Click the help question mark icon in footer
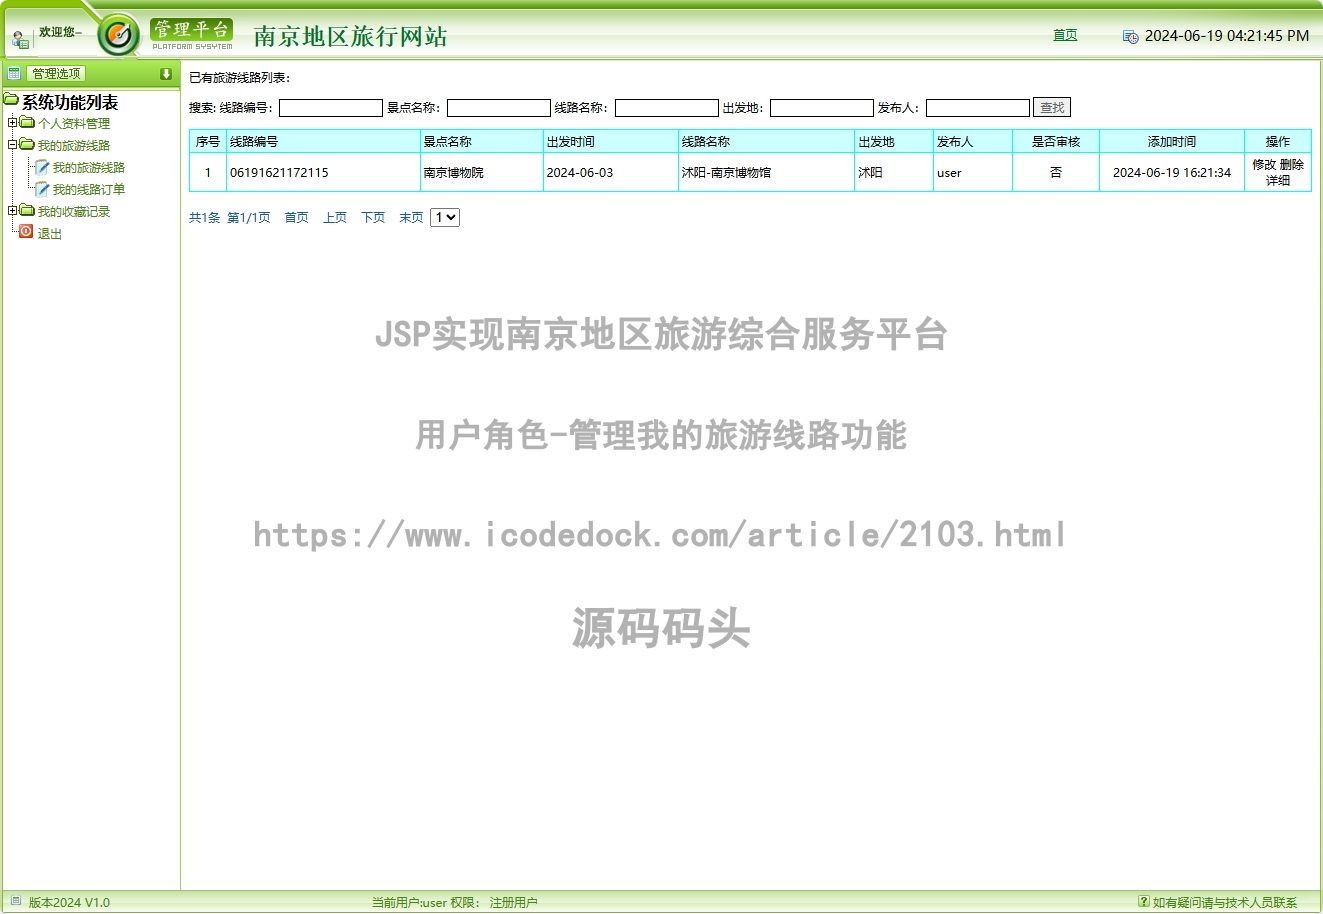Image resolution: width=1323 pixels, height=914 pixels. (1144, 901)
